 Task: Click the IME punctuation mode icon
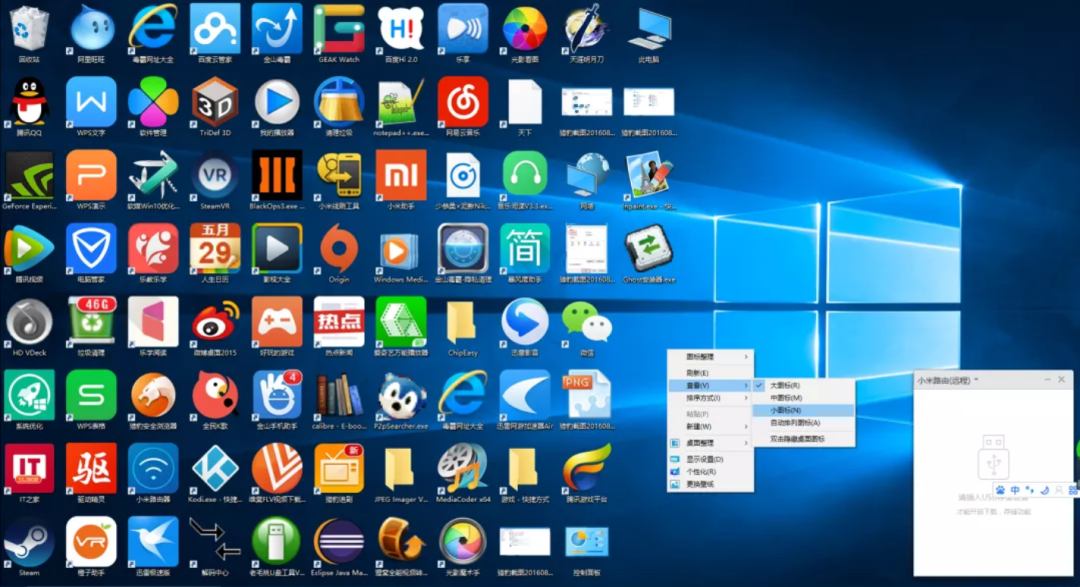pyautogui.click(x=1030, y=490)
